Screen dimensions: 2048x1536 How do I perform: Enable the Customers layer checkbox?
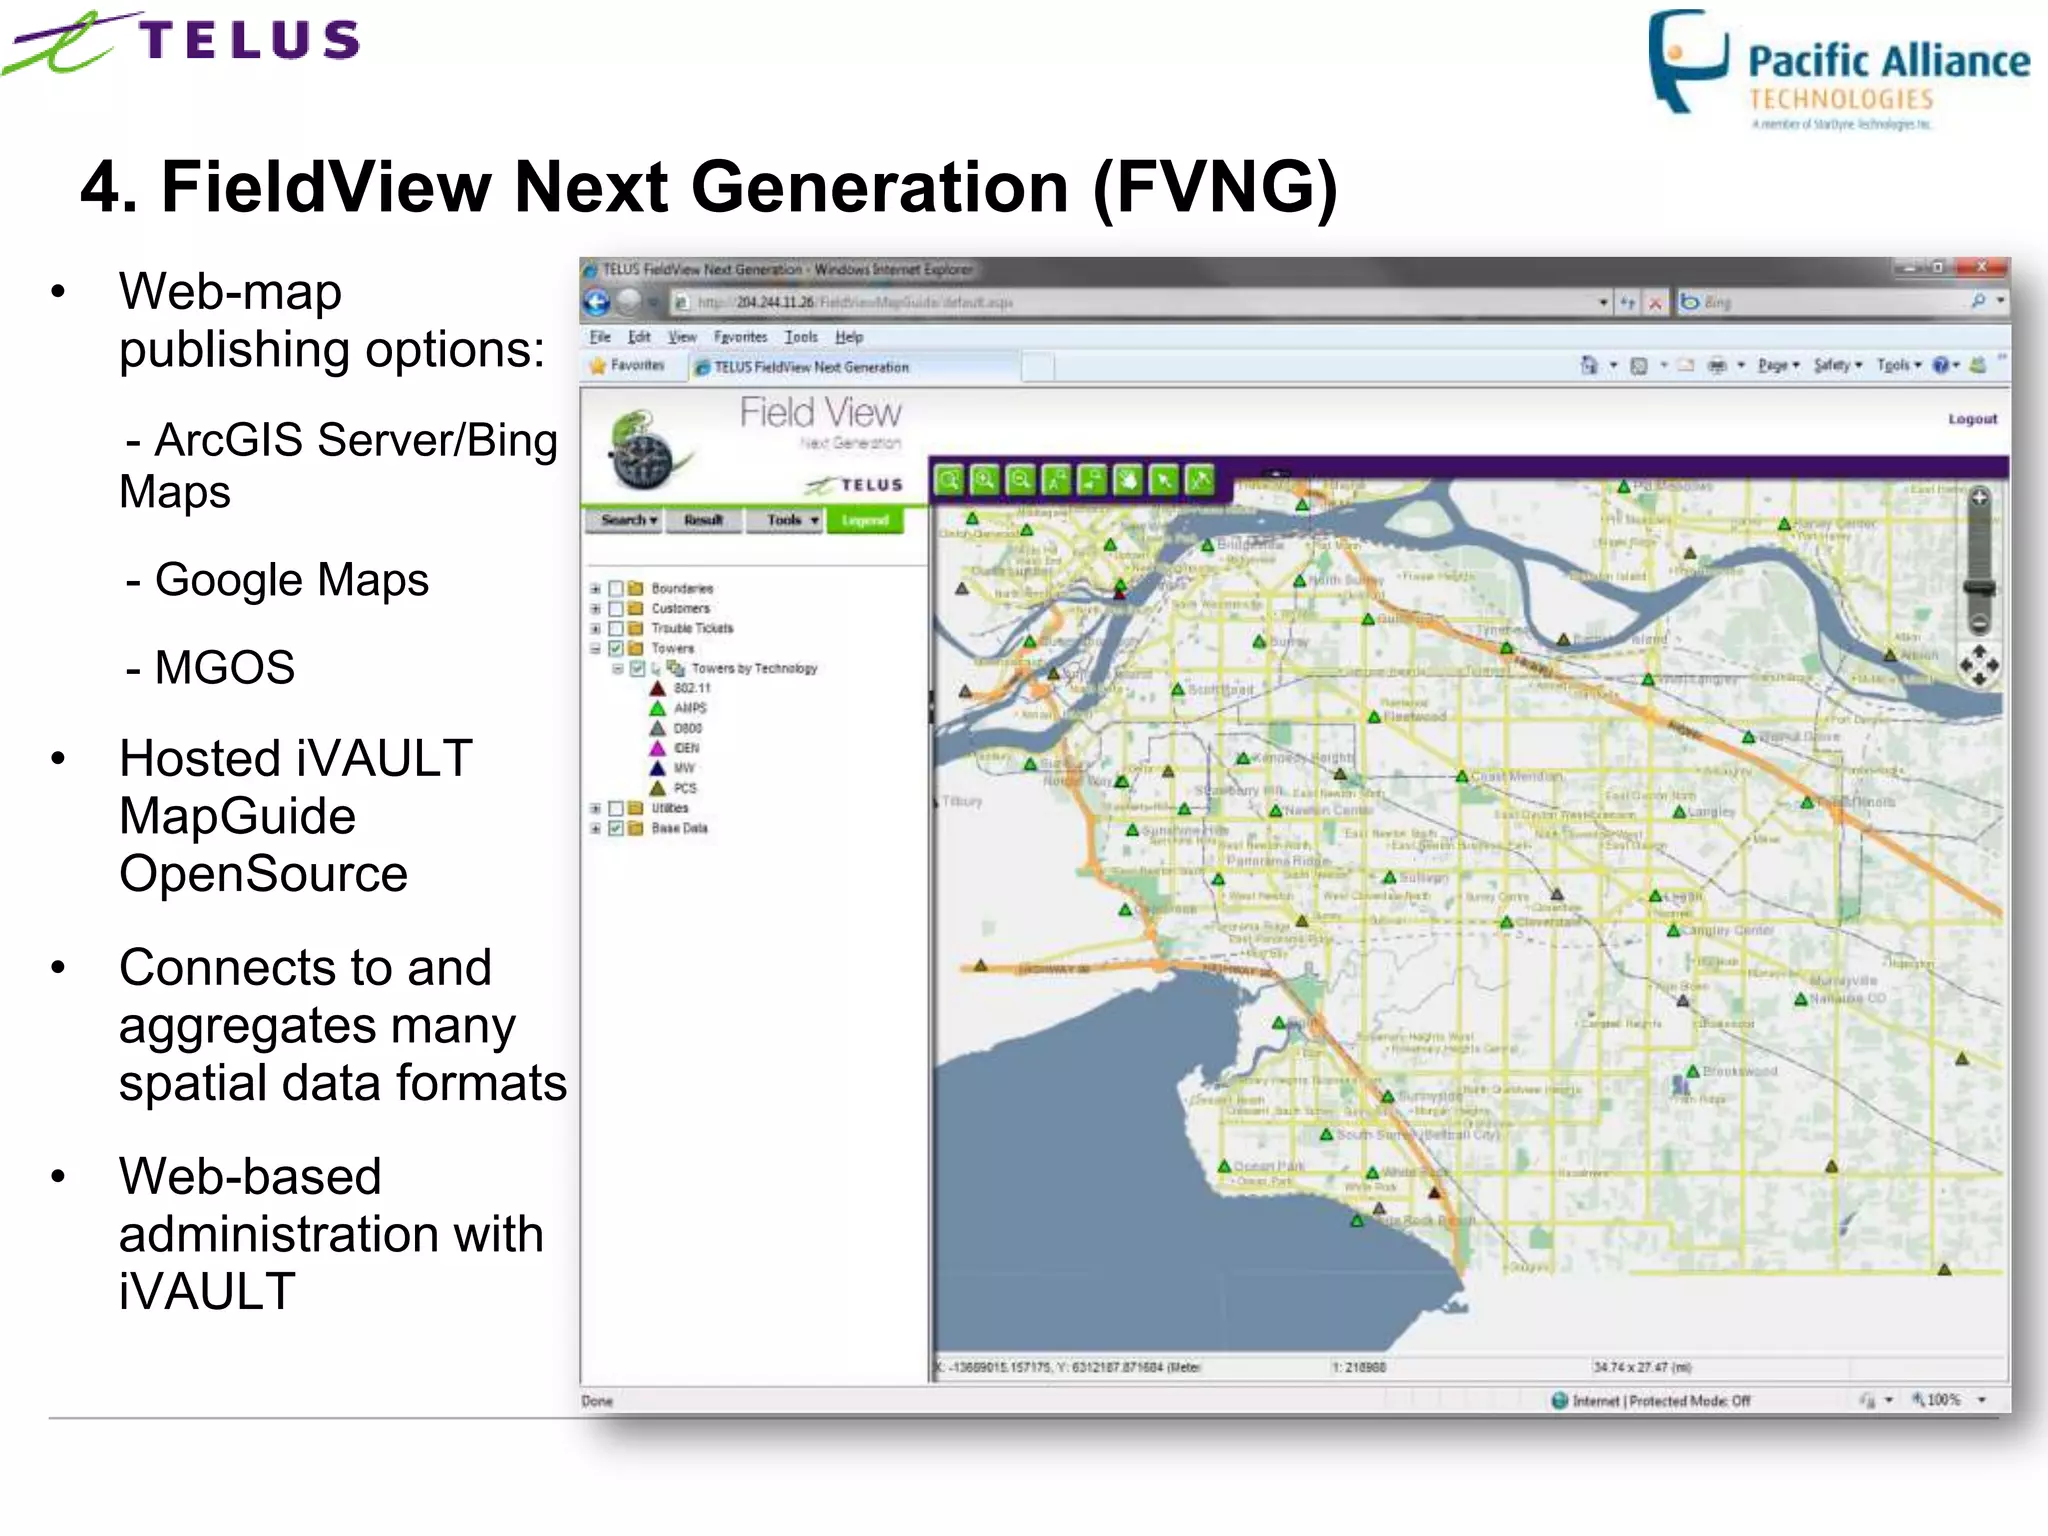tap(616, 609)
